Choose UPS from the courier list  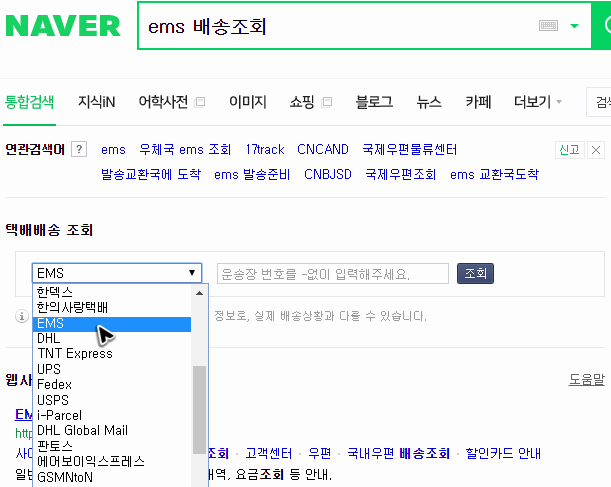(x=112, y=369)
